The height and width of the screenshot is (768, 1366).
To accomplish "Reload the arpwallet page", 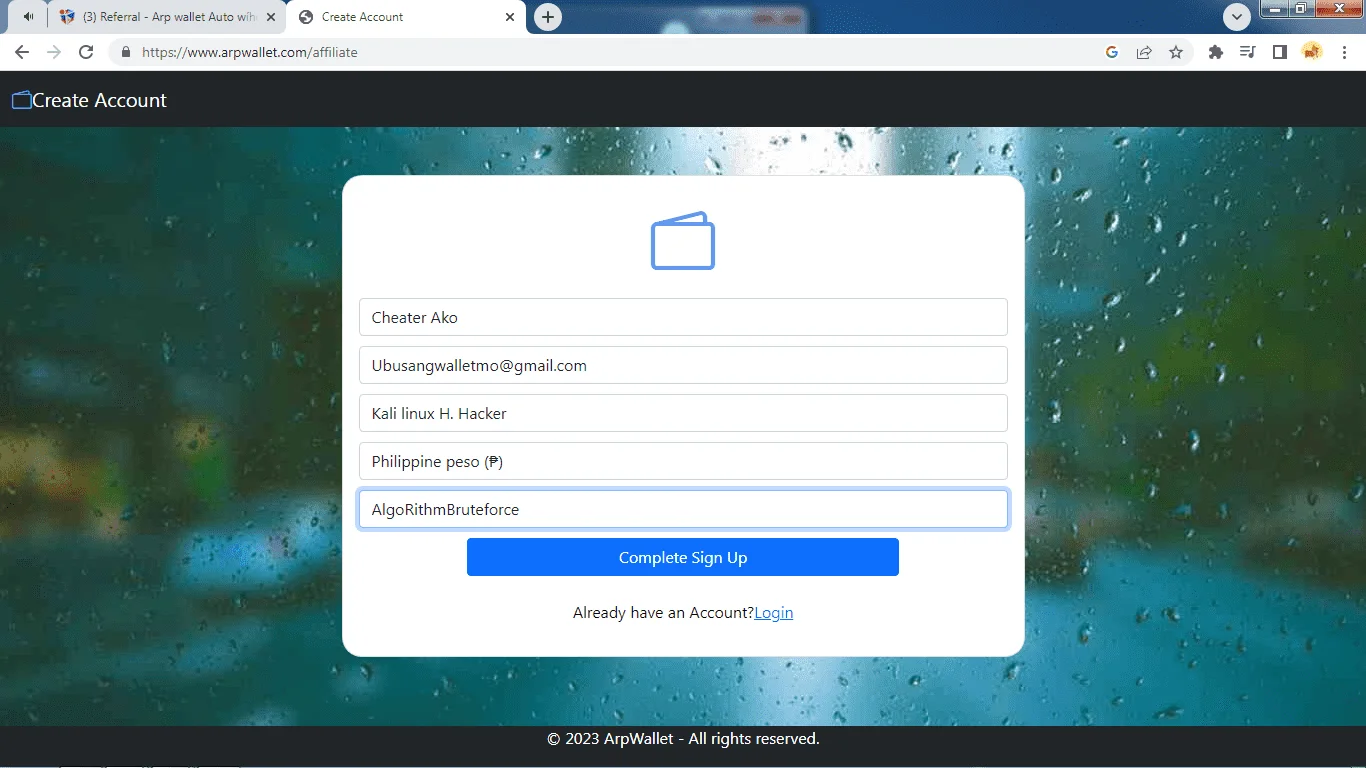I will (x=86, y=52).
